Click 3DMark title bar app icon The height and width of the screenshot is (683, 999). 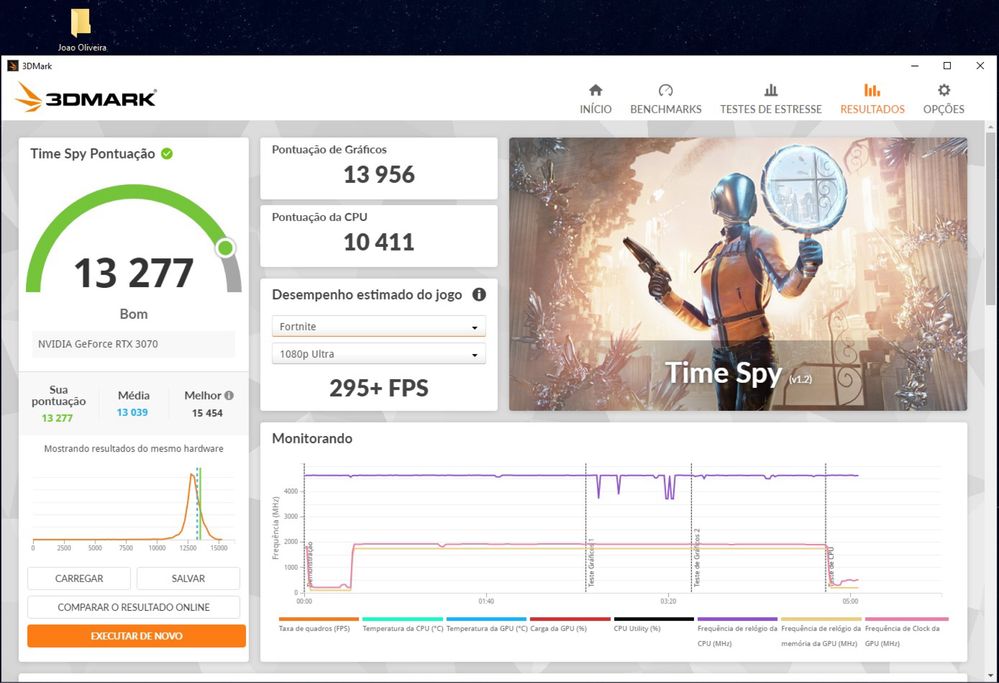coord(13,66)
